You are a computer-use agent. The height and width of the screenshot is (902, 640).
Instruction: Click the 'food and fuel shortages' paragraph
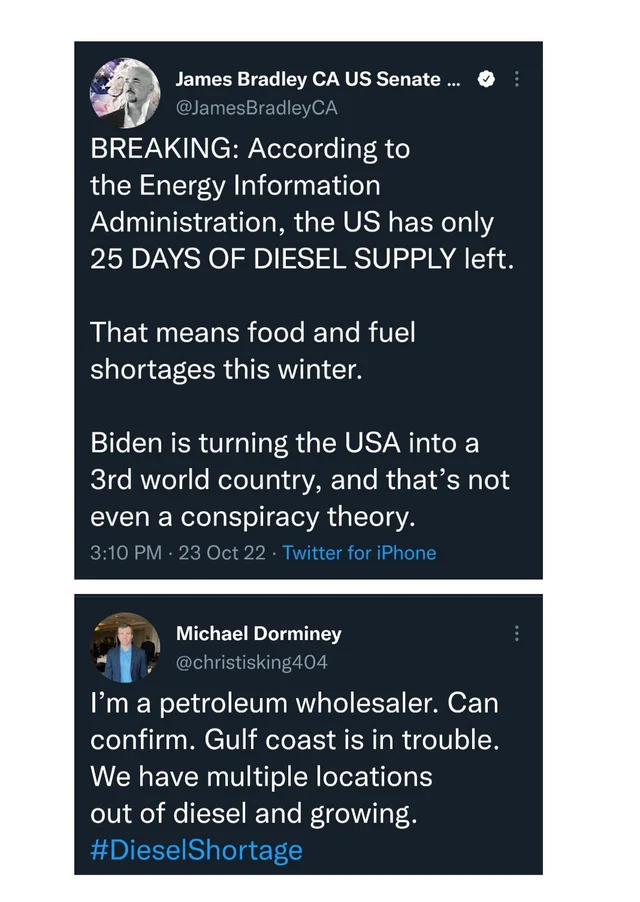(x=253, y=351)
